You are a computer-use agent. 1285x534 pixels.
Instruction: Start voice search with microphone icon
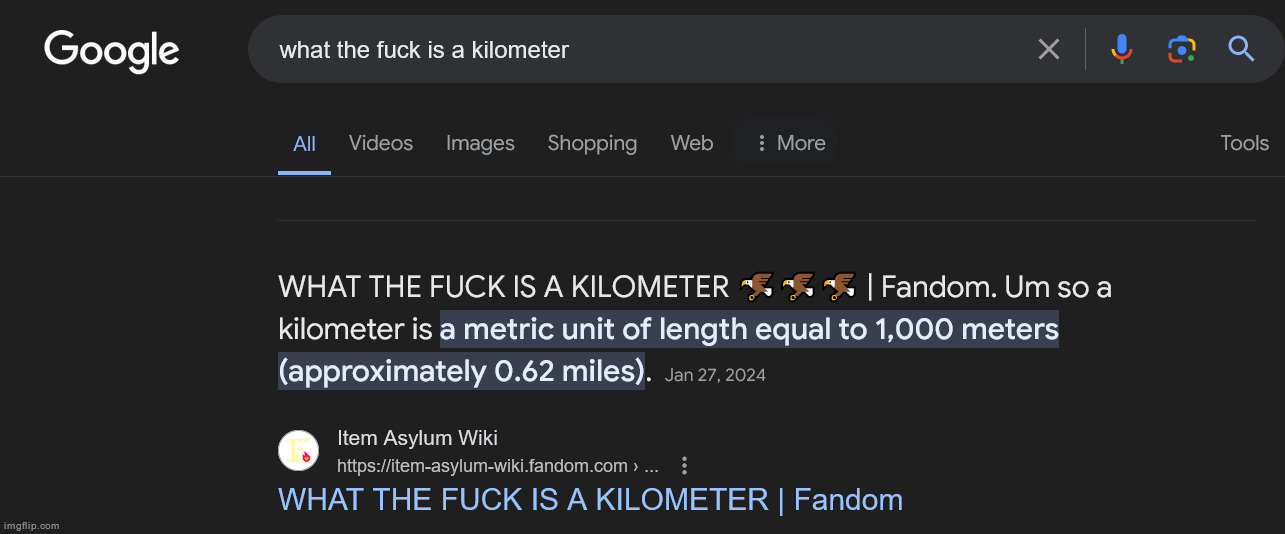pyautogui.click(x=1122, y=49)
